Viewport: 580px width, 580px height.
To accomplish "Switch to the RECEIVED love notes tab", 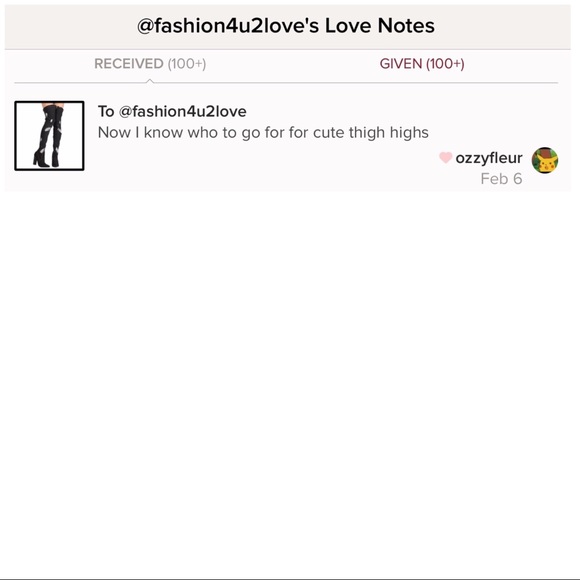I will tap(150, 64).
